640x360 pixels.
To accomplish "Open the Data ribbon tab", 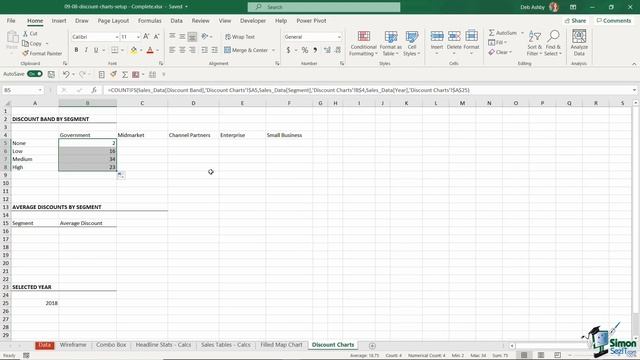I will [176, 20].
